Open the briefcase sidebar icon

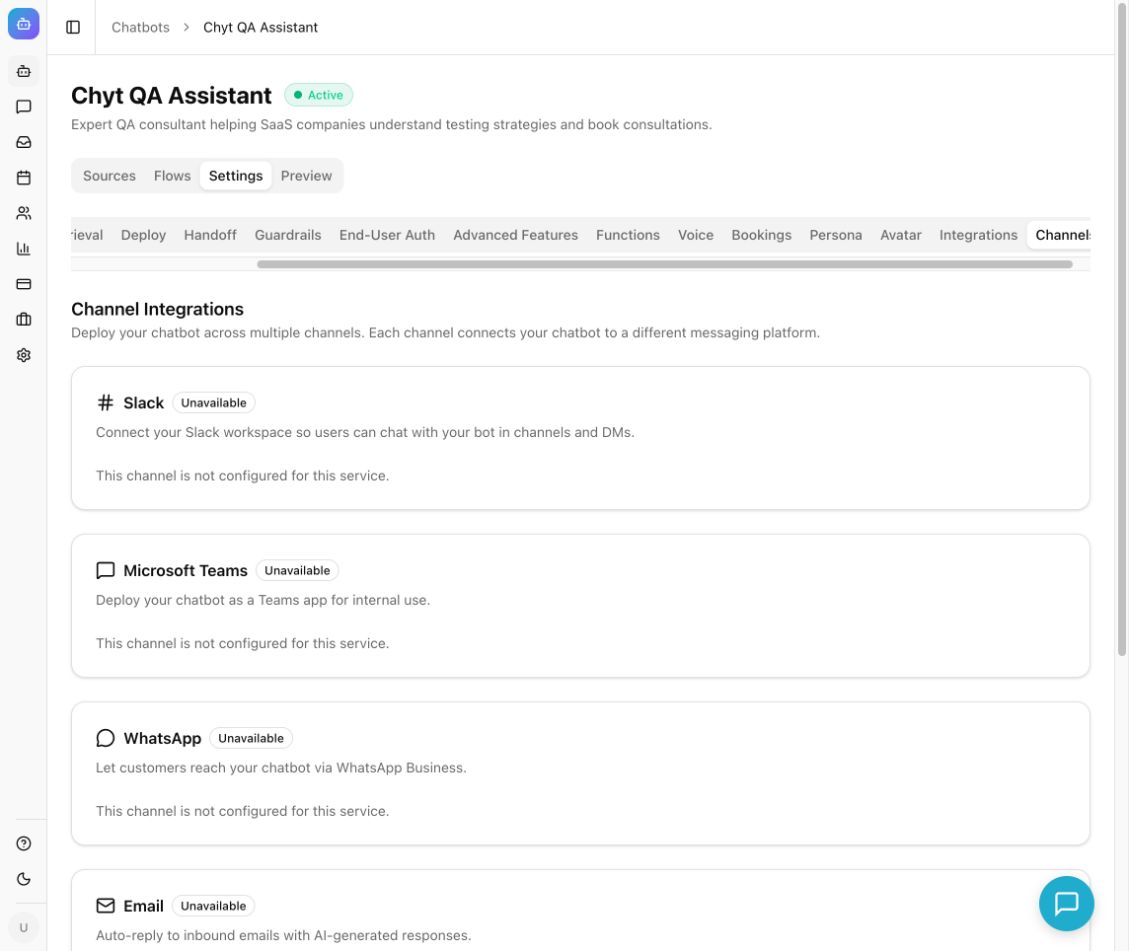click(24, 319)
